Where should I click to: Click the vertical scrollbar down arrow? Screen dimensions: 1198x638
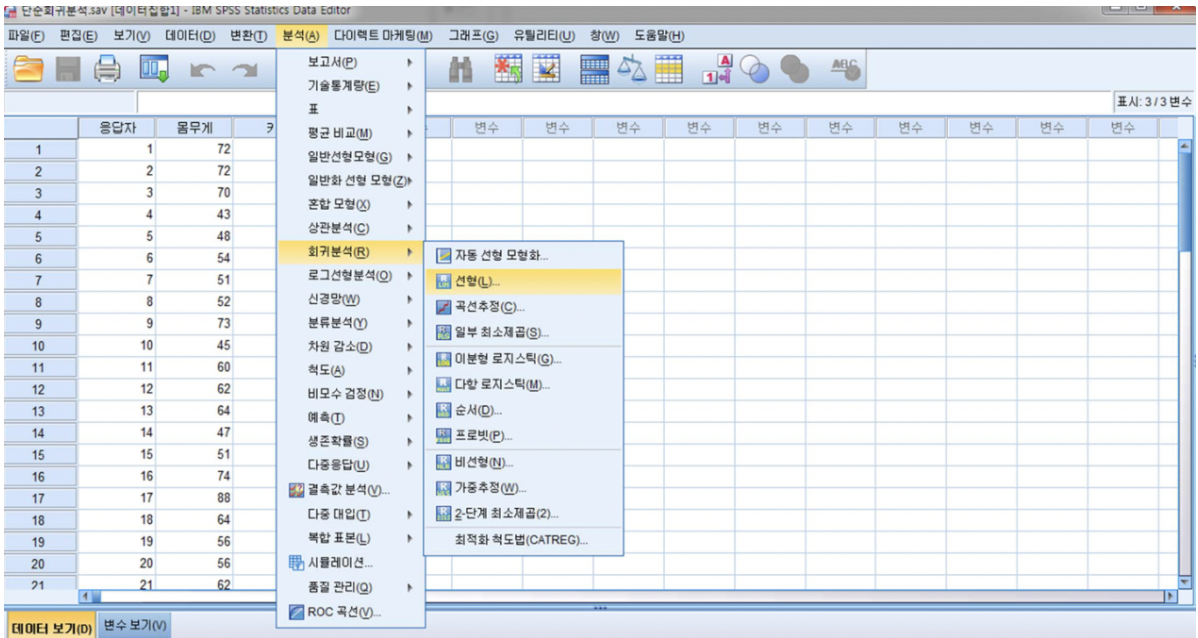tap(1185, 582)
